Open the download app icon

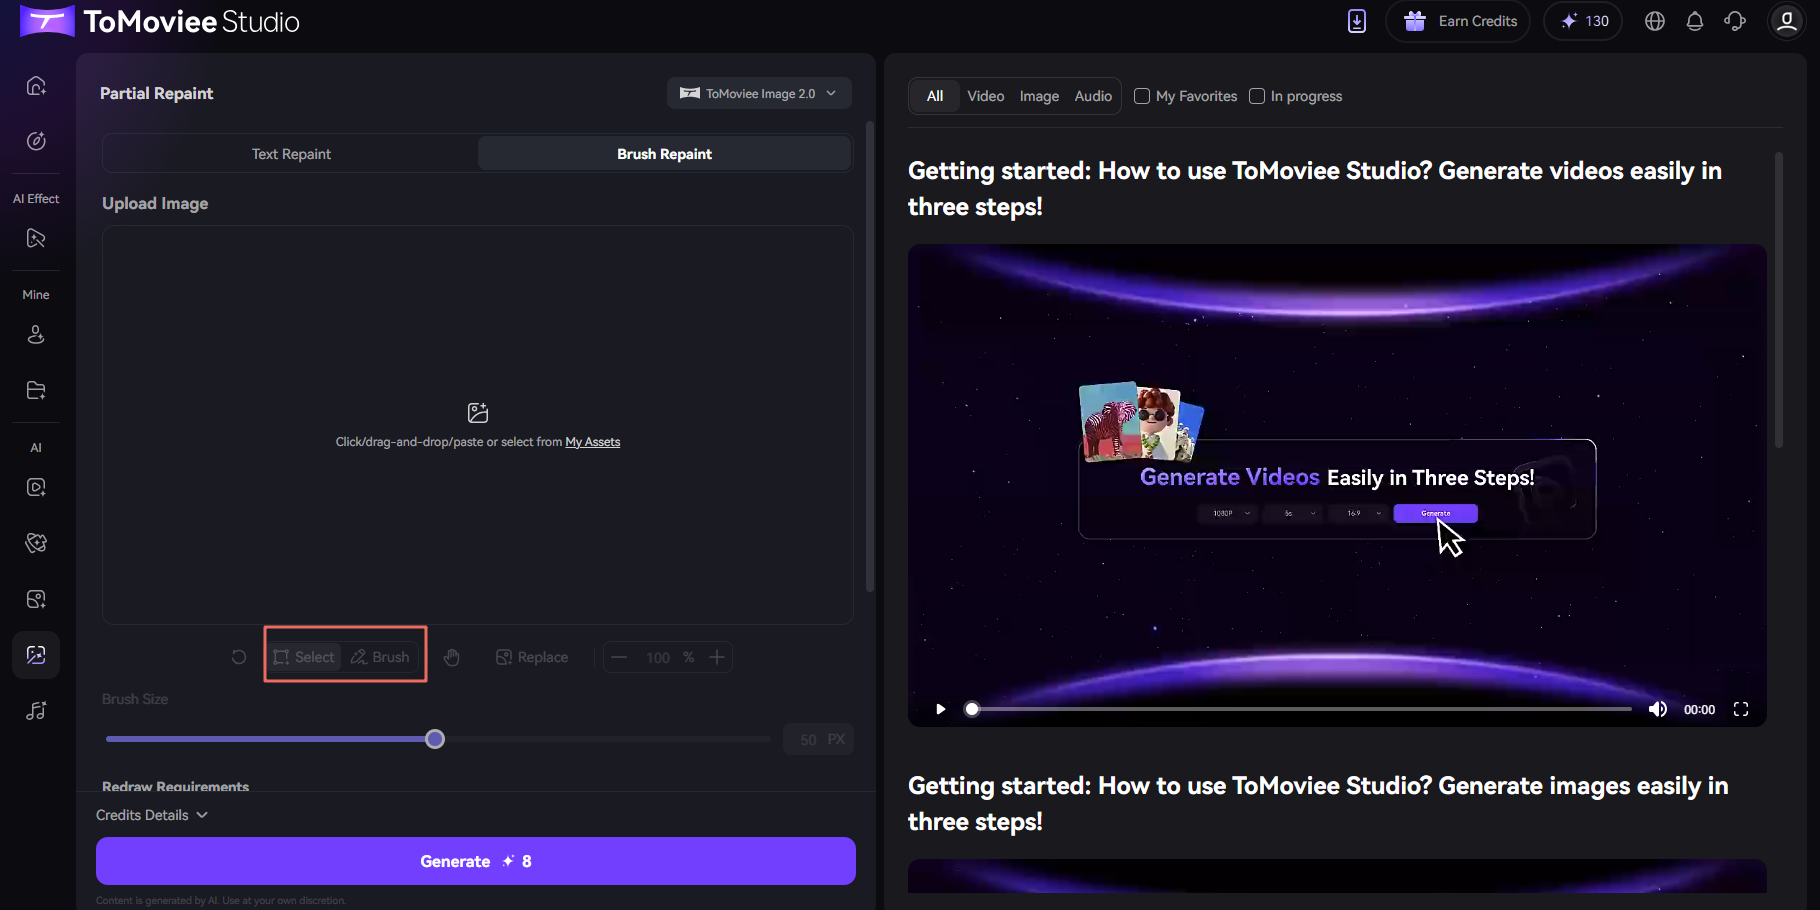[1357, 21]
